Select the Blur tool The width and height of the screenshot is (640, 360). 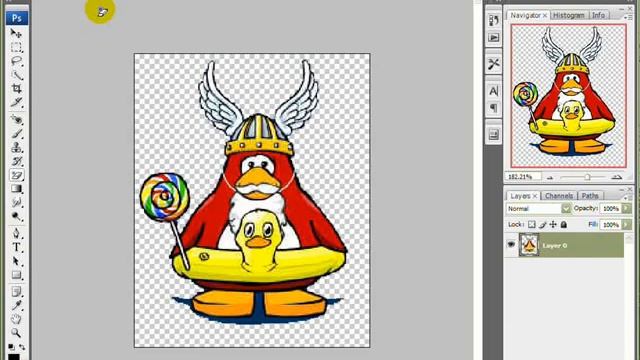tap(16, 202)
